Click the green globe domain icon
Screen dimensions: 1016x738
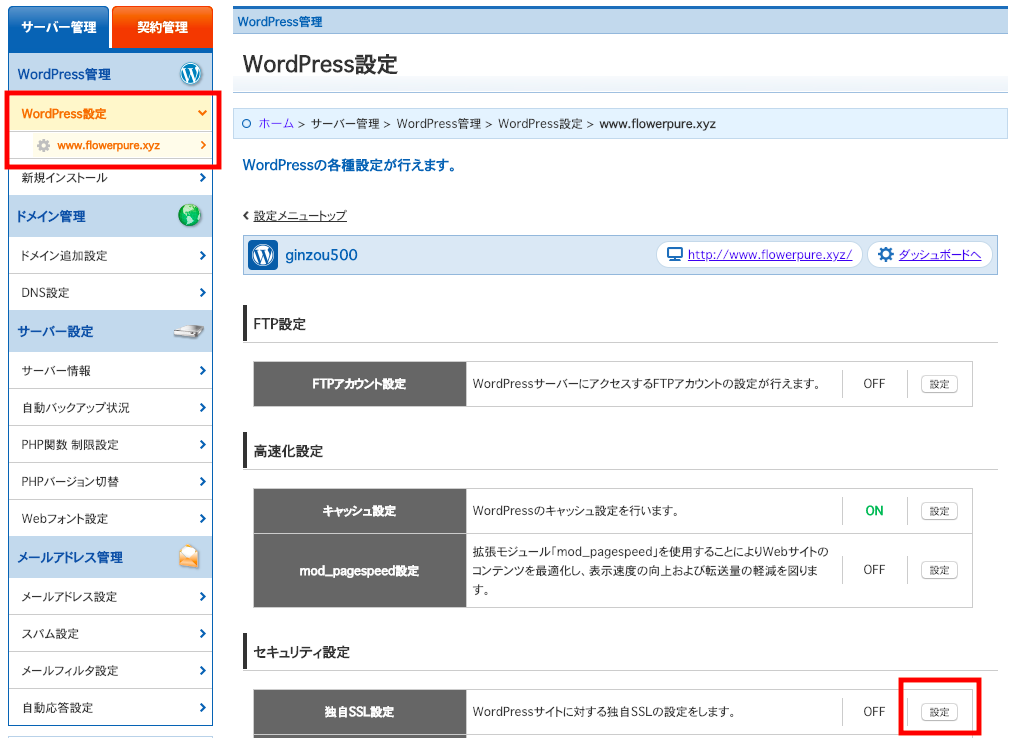(189, 215)
